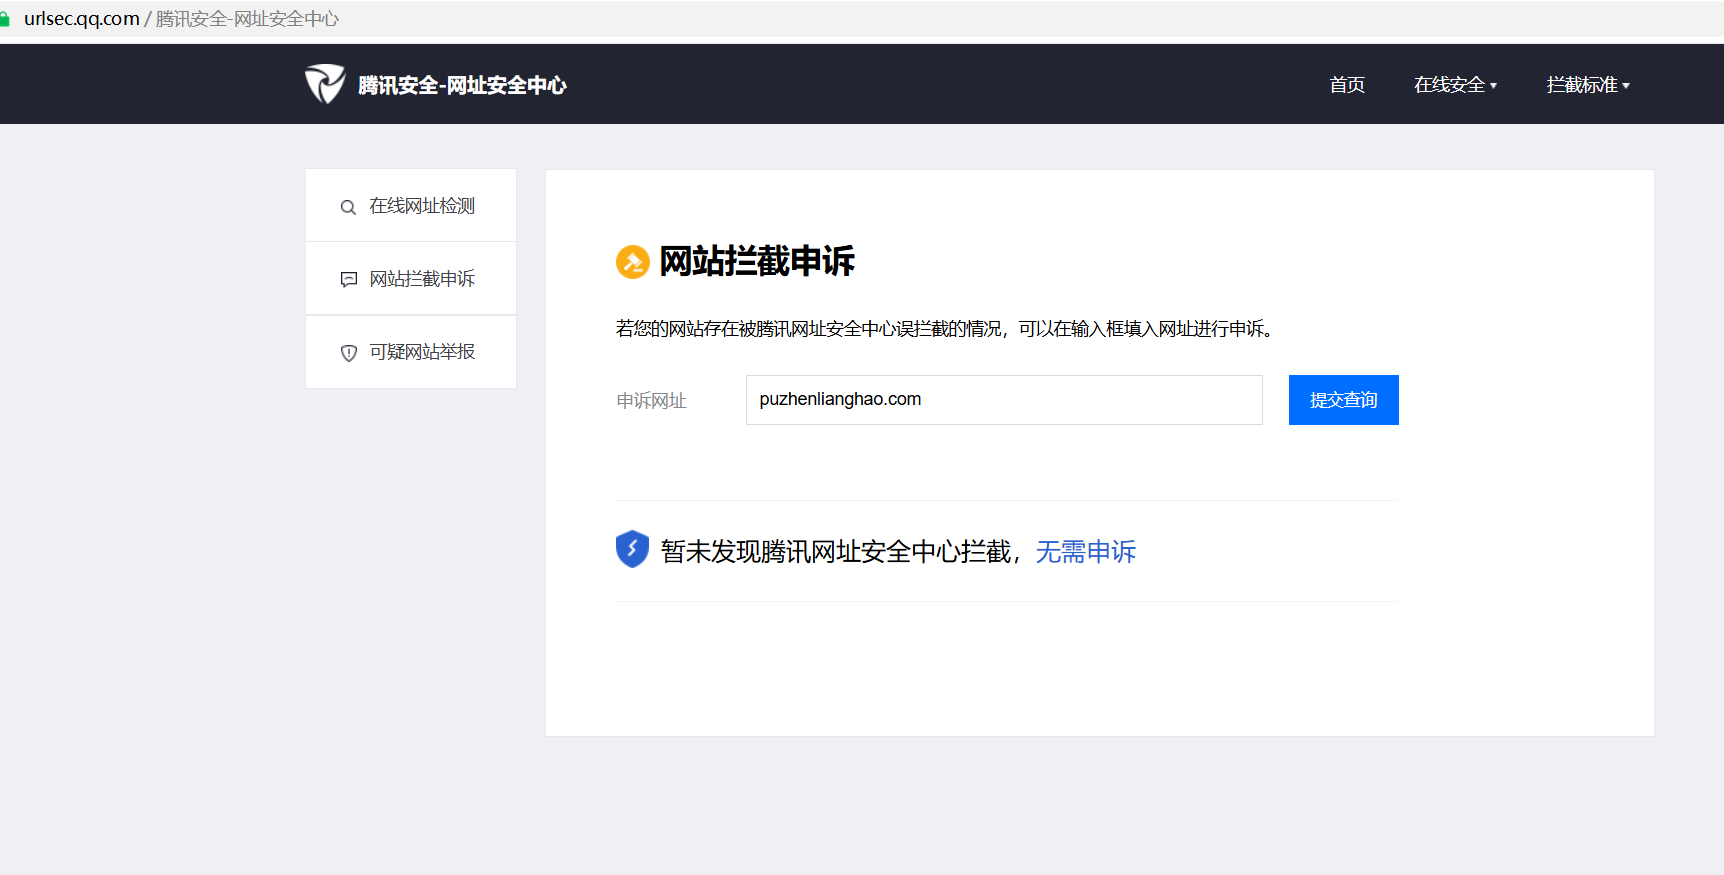Click the description text starting with 若您的网站

pos(946,329)
